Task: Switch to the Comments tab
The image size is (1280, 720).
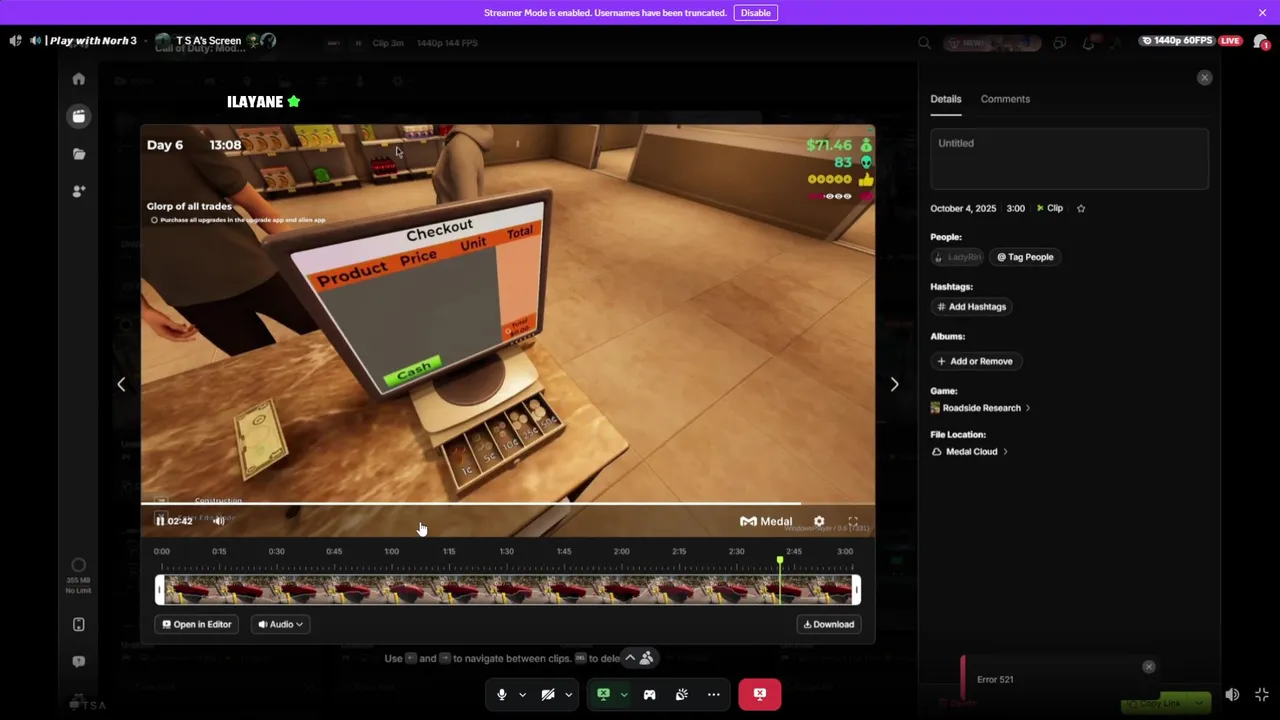Action: 1005,99
